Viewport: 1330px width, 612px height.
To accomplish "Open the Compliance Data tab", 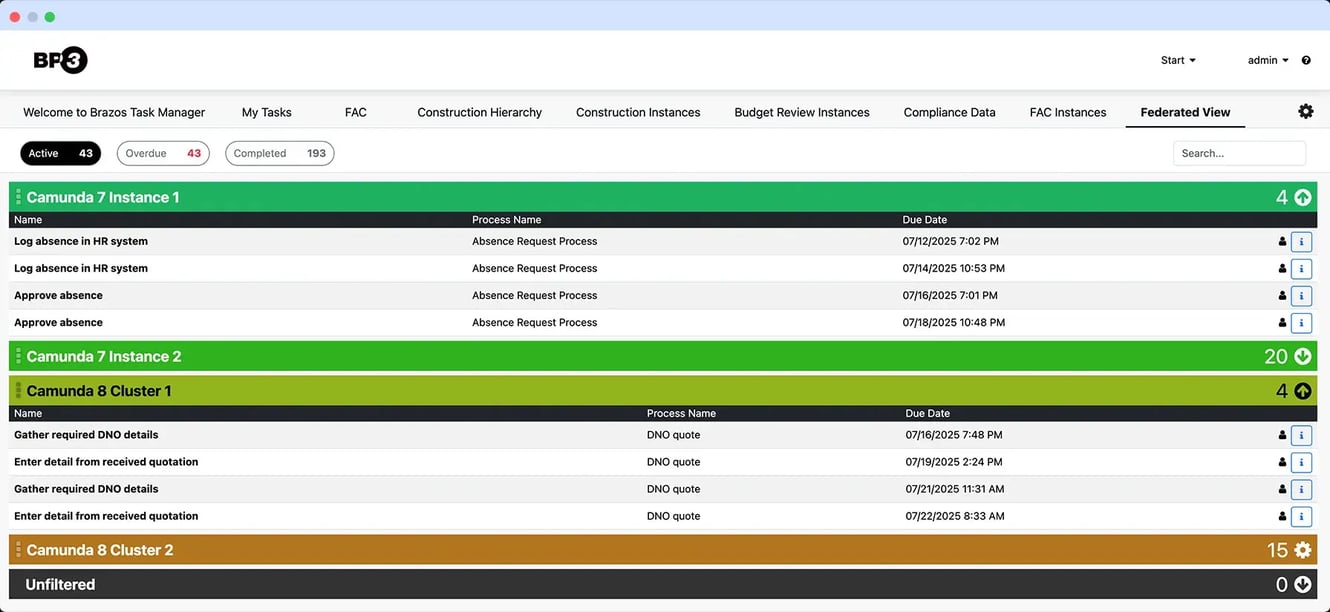I will (x=949, y=113).
